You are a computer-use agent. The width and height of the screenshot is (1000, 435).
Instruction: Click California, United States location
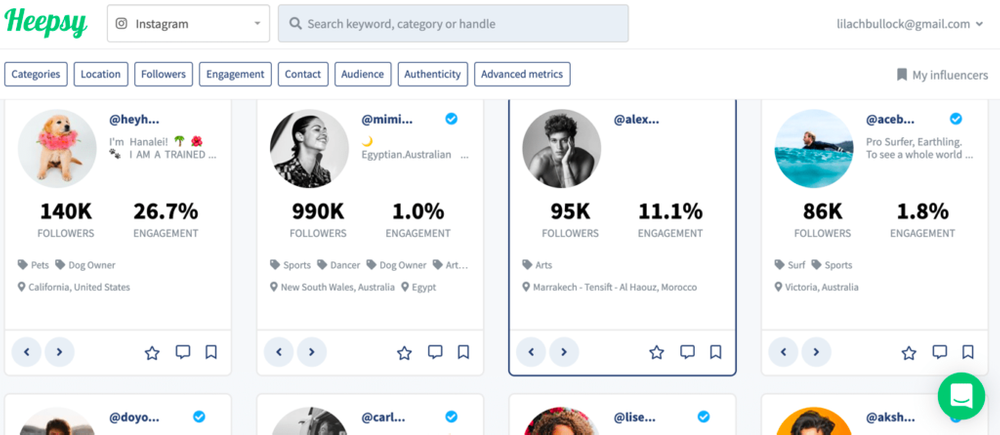[x=73, y=287]
